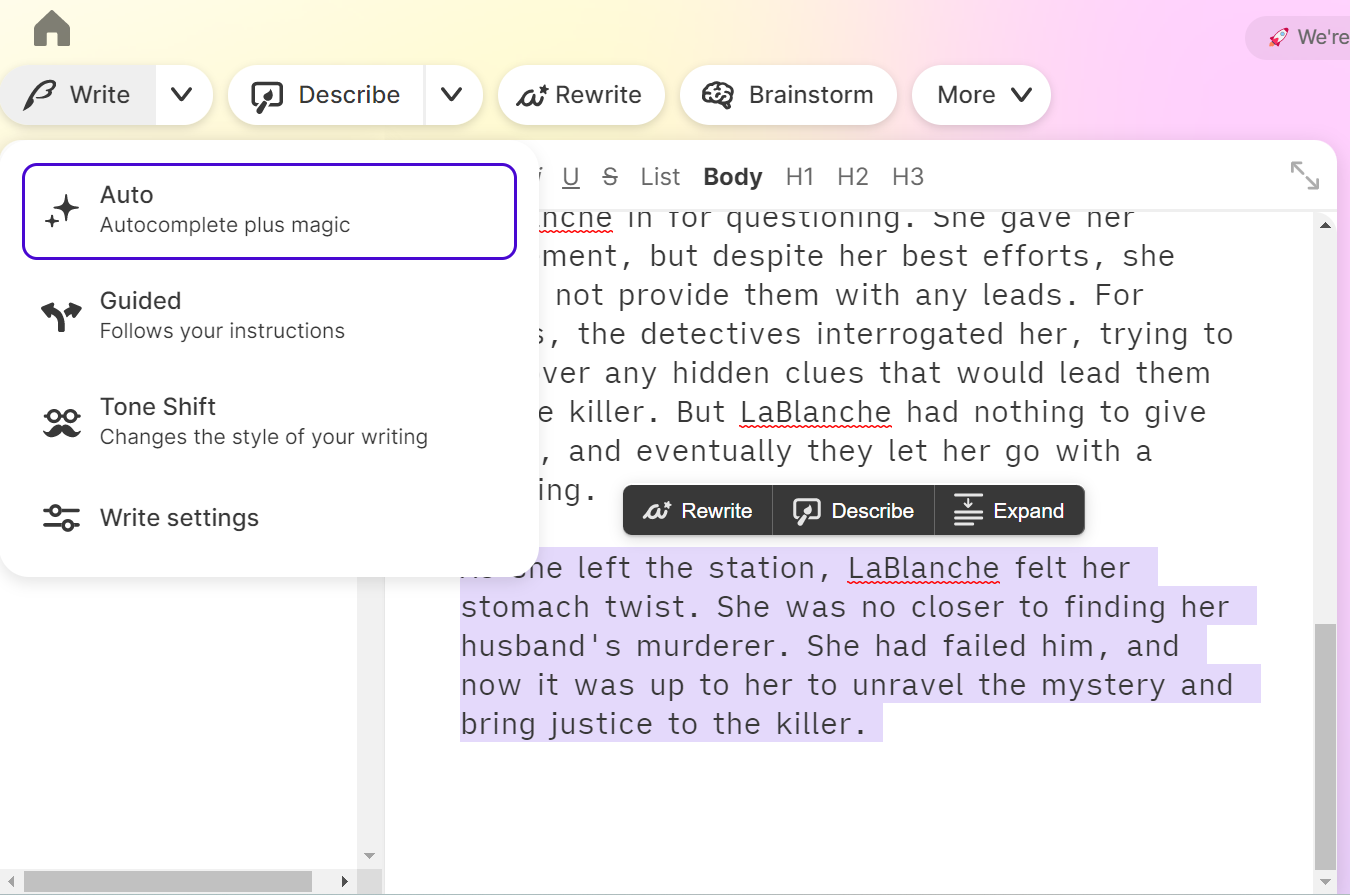
Task: Select Auto autocomplete plus magic mode
Action: click(269, 211)
